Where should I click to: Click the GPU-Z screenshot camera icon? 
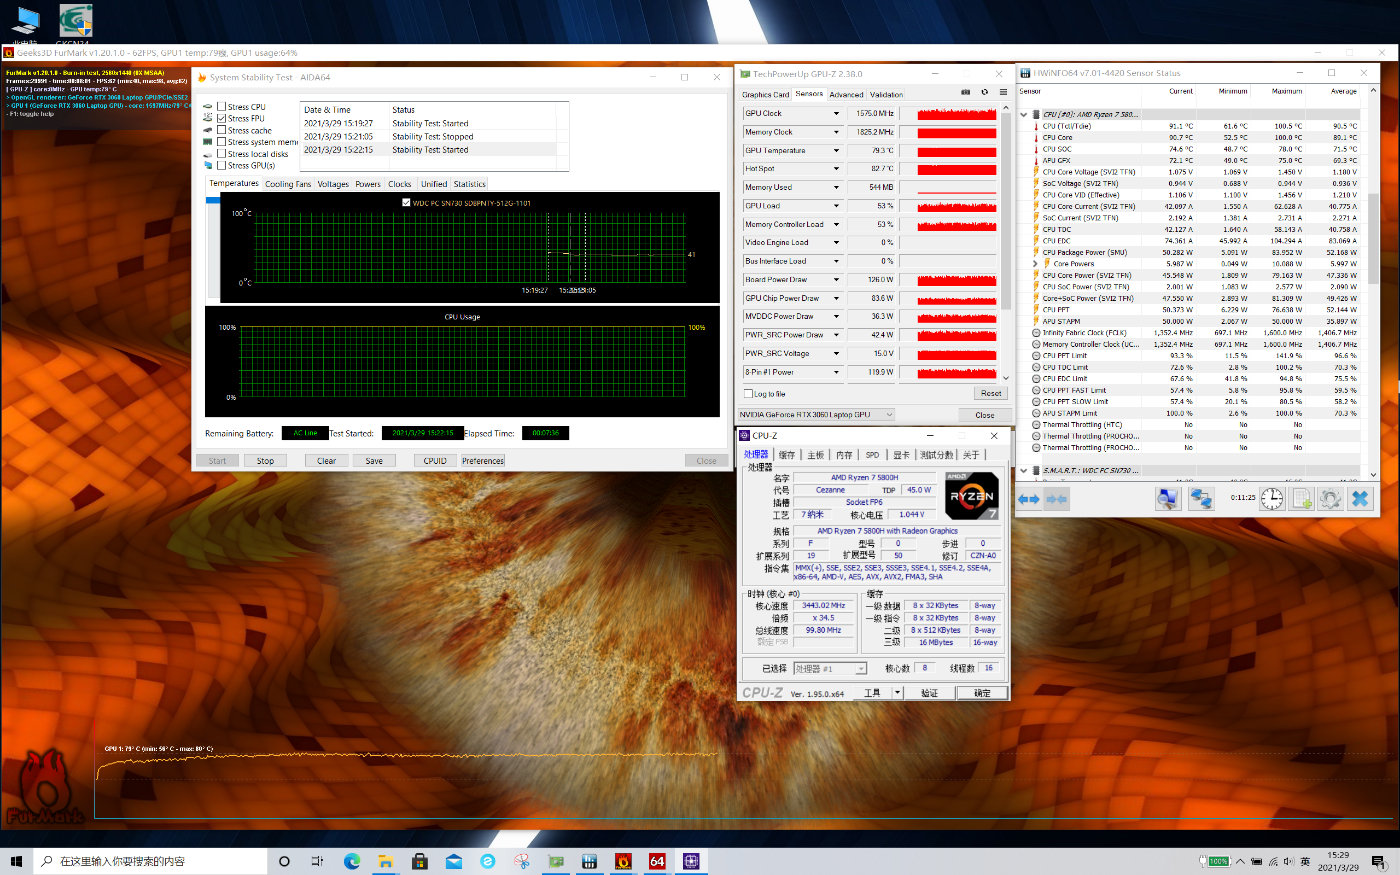(x=965, y=92)
